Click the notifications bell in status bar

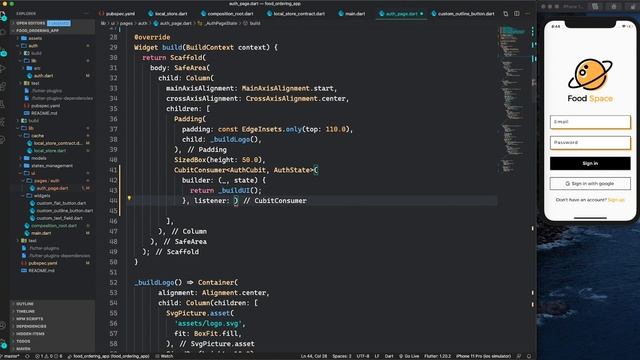529,356
